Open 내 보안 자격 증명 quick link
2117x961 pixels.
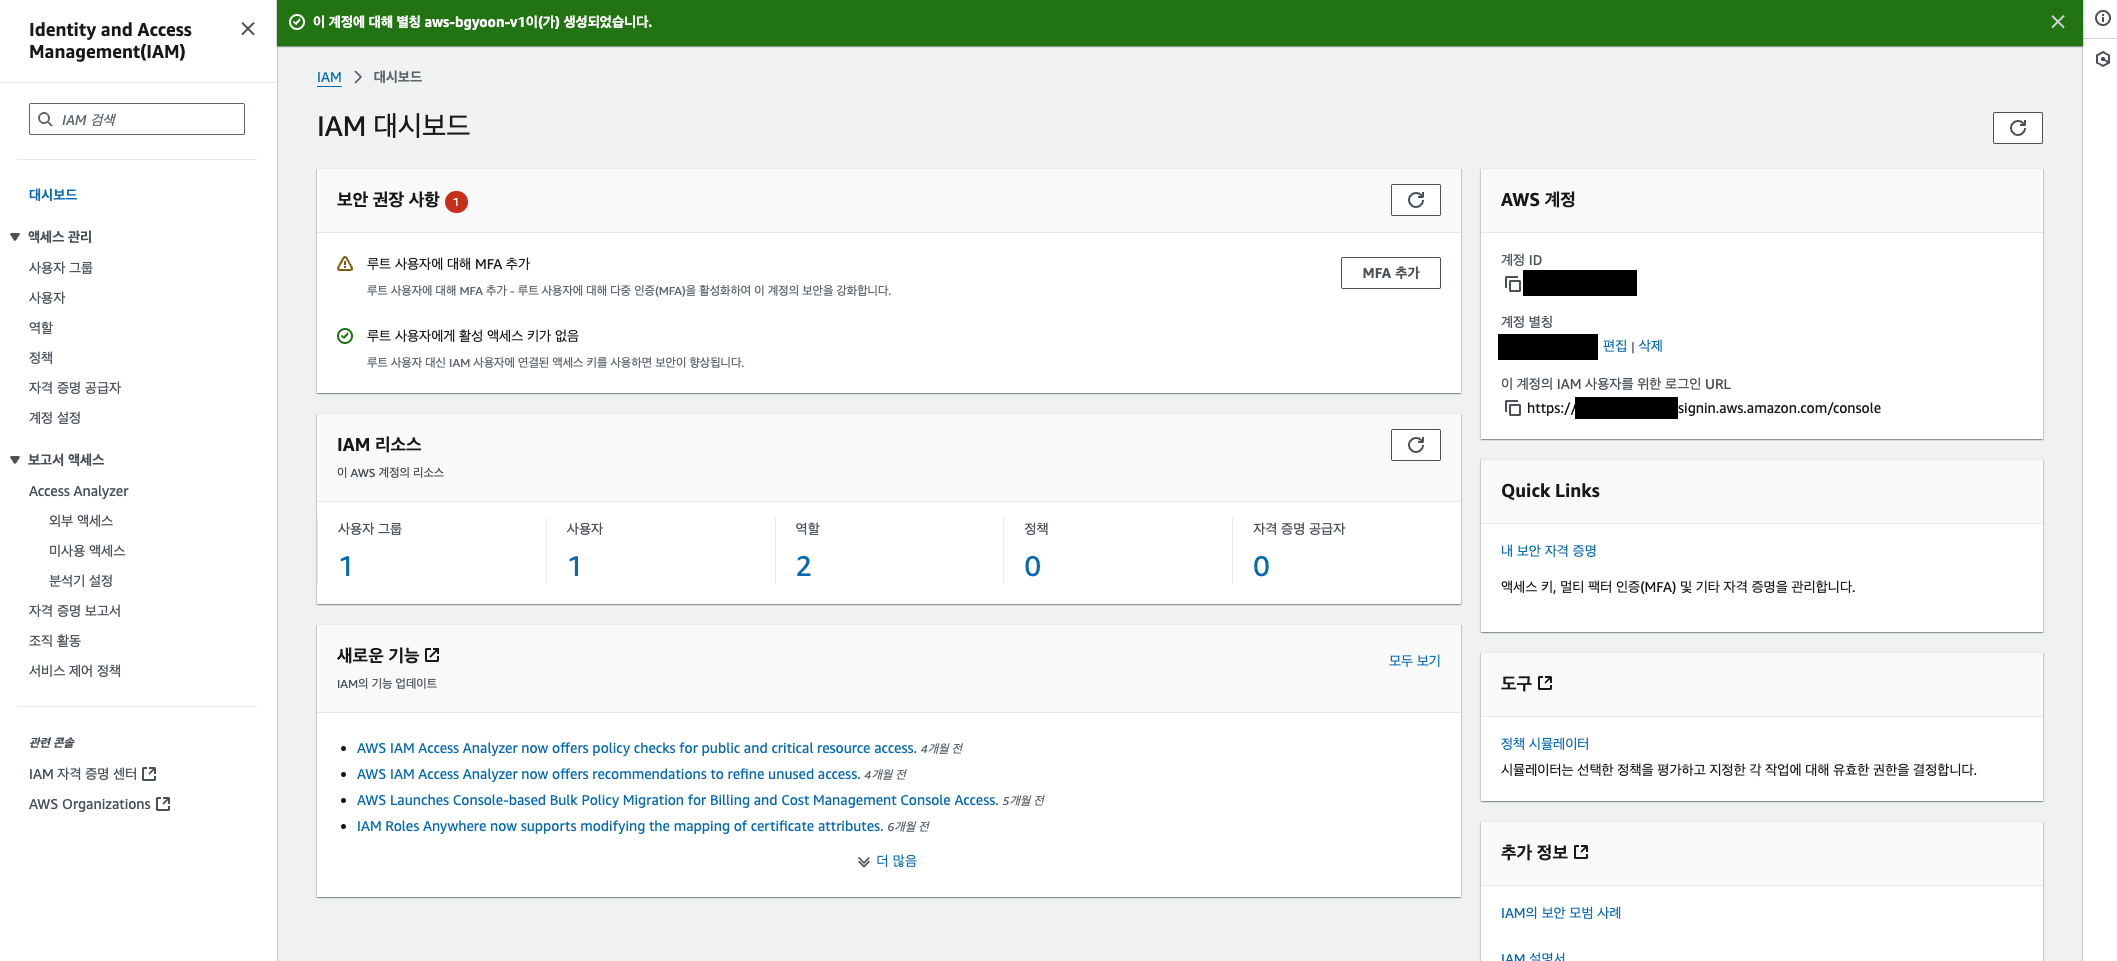(1549, 551)
